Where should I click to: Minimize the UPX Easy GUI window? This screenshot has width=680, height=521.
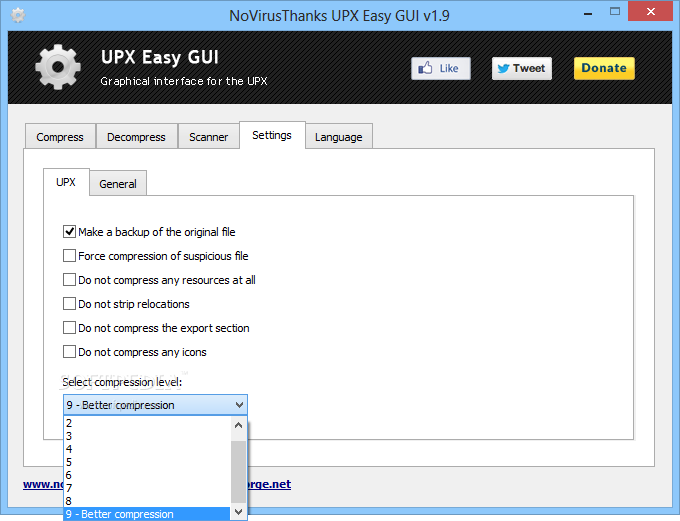(x=588, y=13)
